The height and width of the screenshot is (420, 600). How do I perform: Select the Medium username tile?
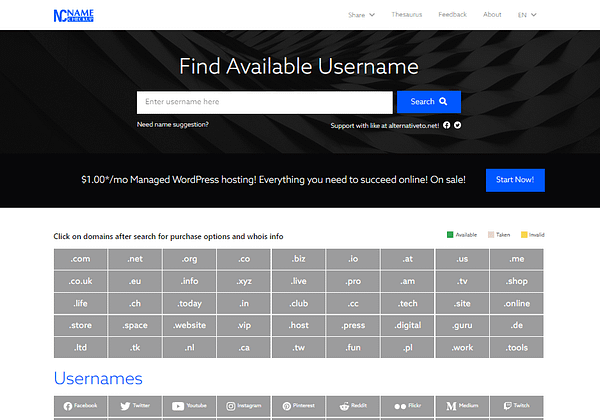click(x=462, y=407)
